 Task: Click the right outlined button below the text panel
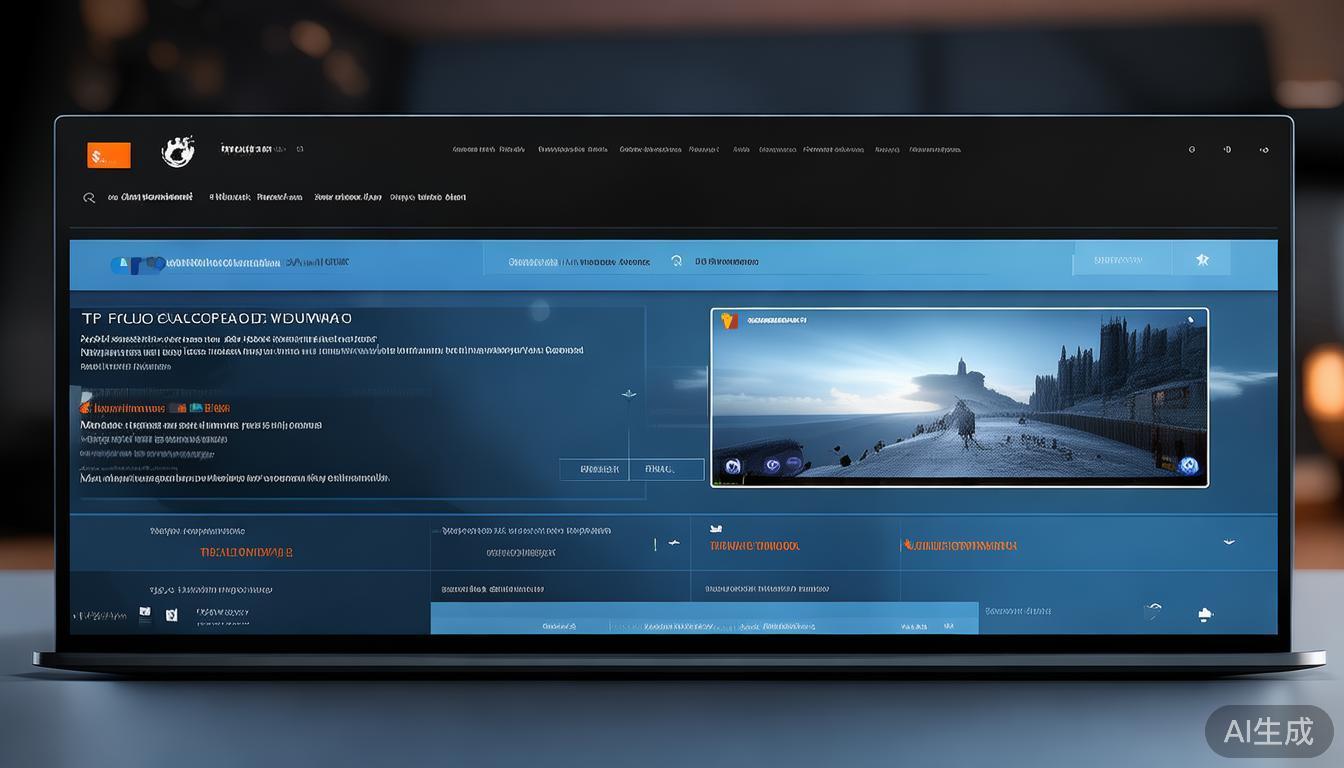[666, 469]
